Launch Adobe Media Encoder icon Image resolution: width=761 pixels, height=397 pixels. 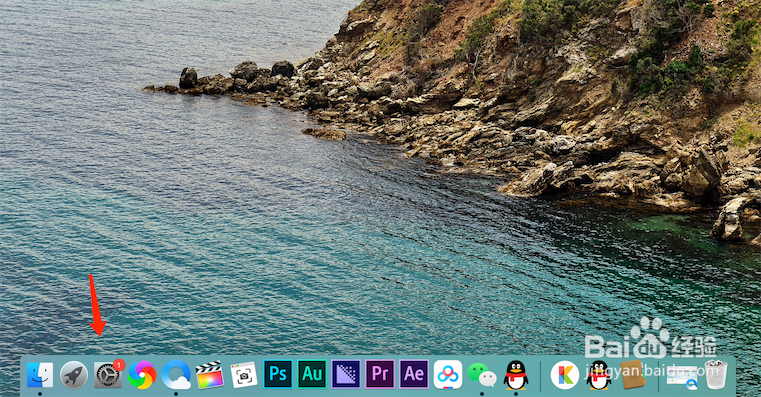click(346, 374)
